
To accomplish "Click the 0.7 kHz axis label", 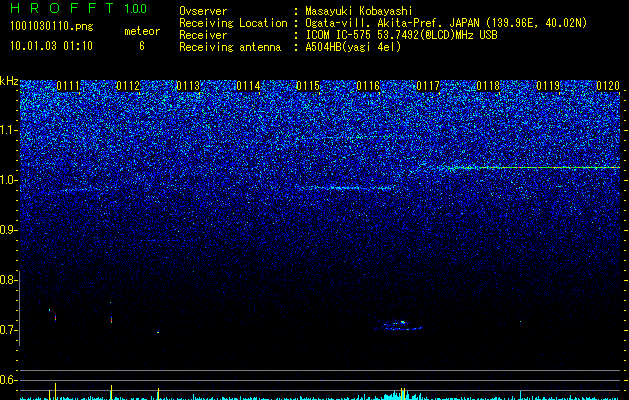I will point(8,330).
